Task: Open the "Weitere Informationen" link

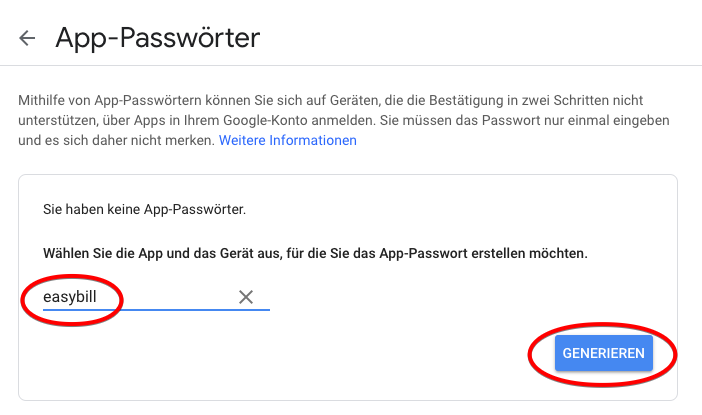Action: tap(288, 141)
